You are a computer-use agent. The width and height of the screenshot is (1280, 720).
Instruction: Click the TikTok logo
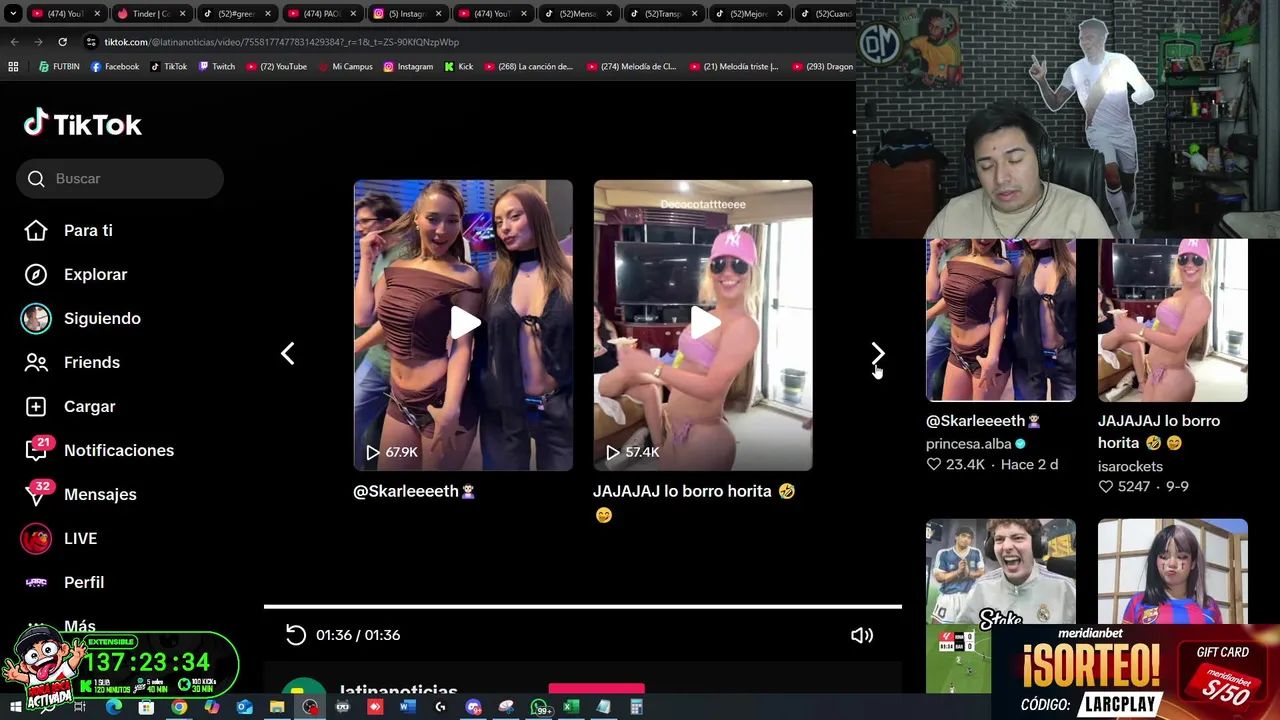83,124
